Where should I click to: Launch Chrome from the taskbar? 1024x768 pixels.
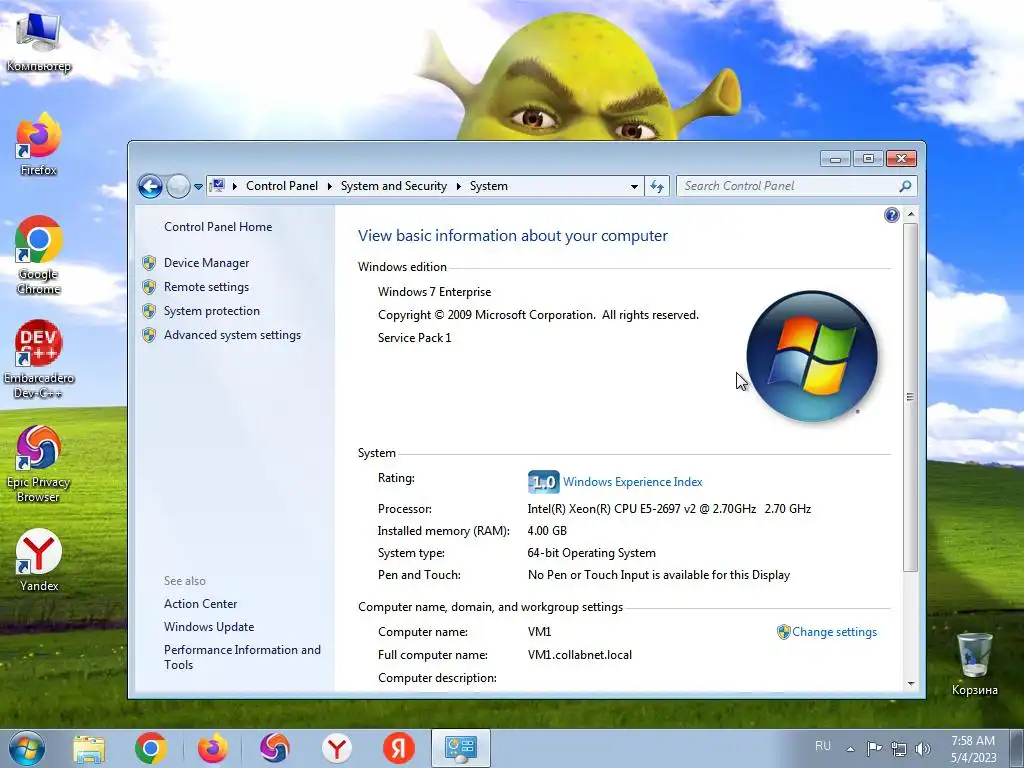pos(151,748)
